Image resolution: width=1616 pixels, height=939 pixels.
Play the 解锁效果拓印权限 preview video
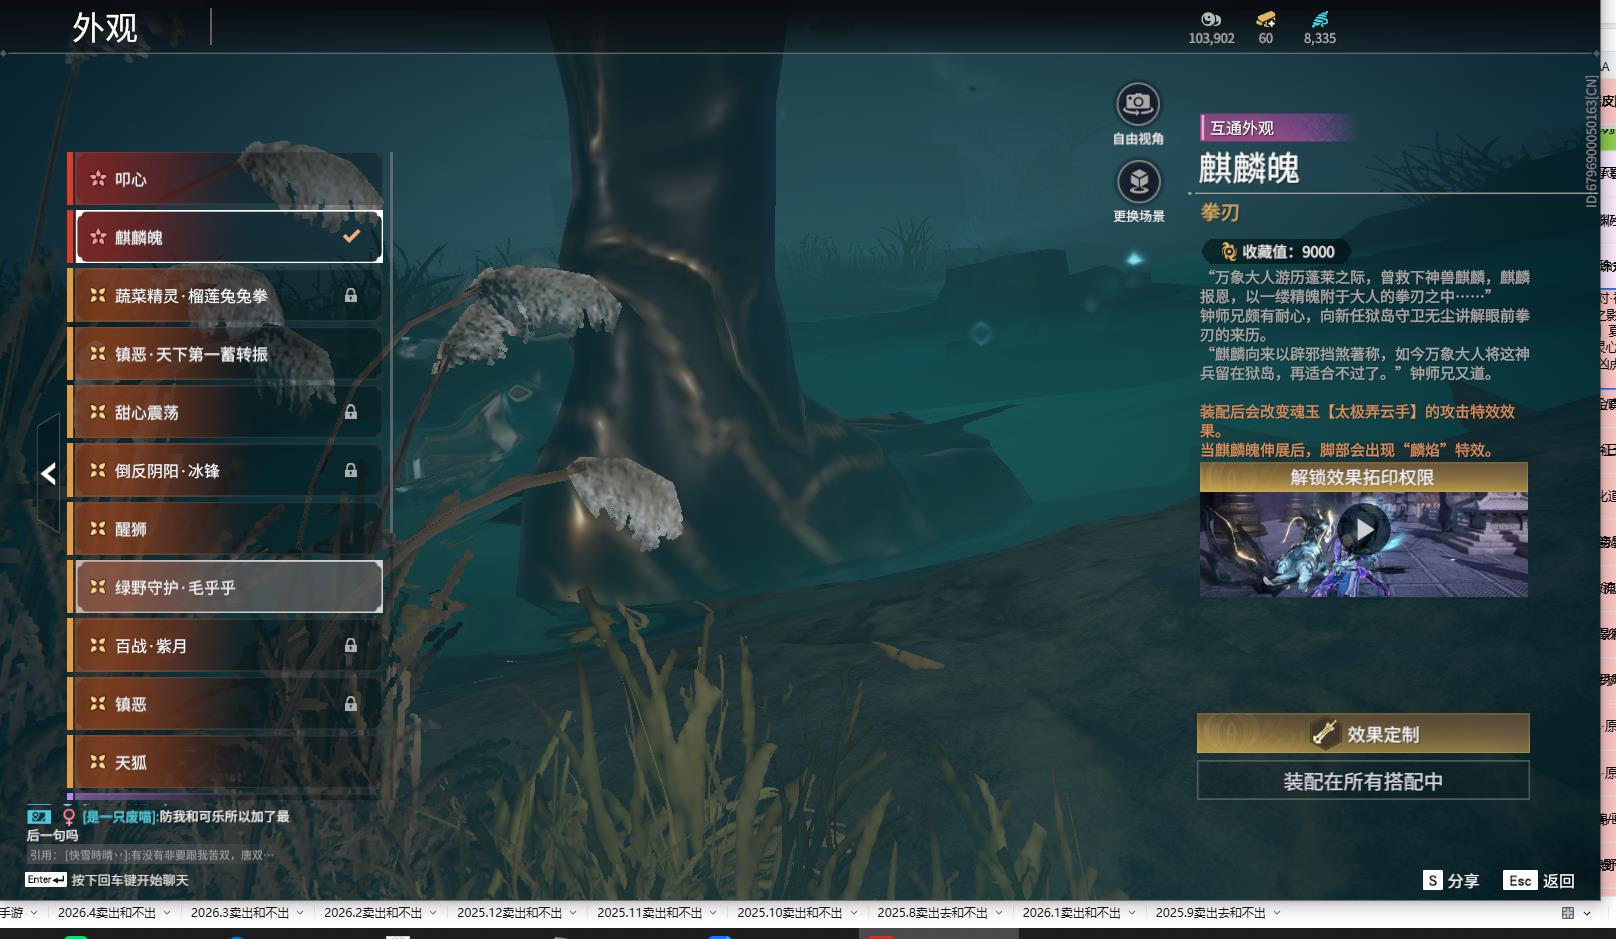(x=1364, y=530)
